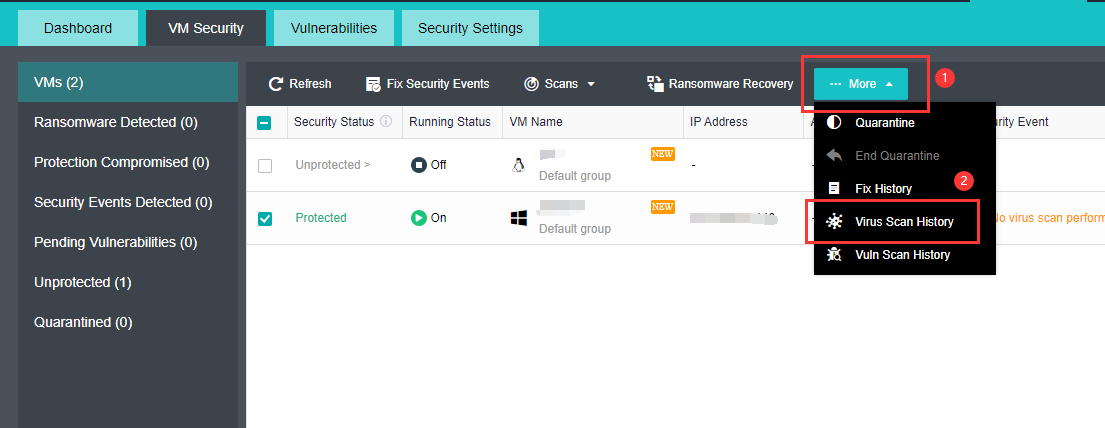
Task: Sort by VM Name column header
Action: click(536, 122)
